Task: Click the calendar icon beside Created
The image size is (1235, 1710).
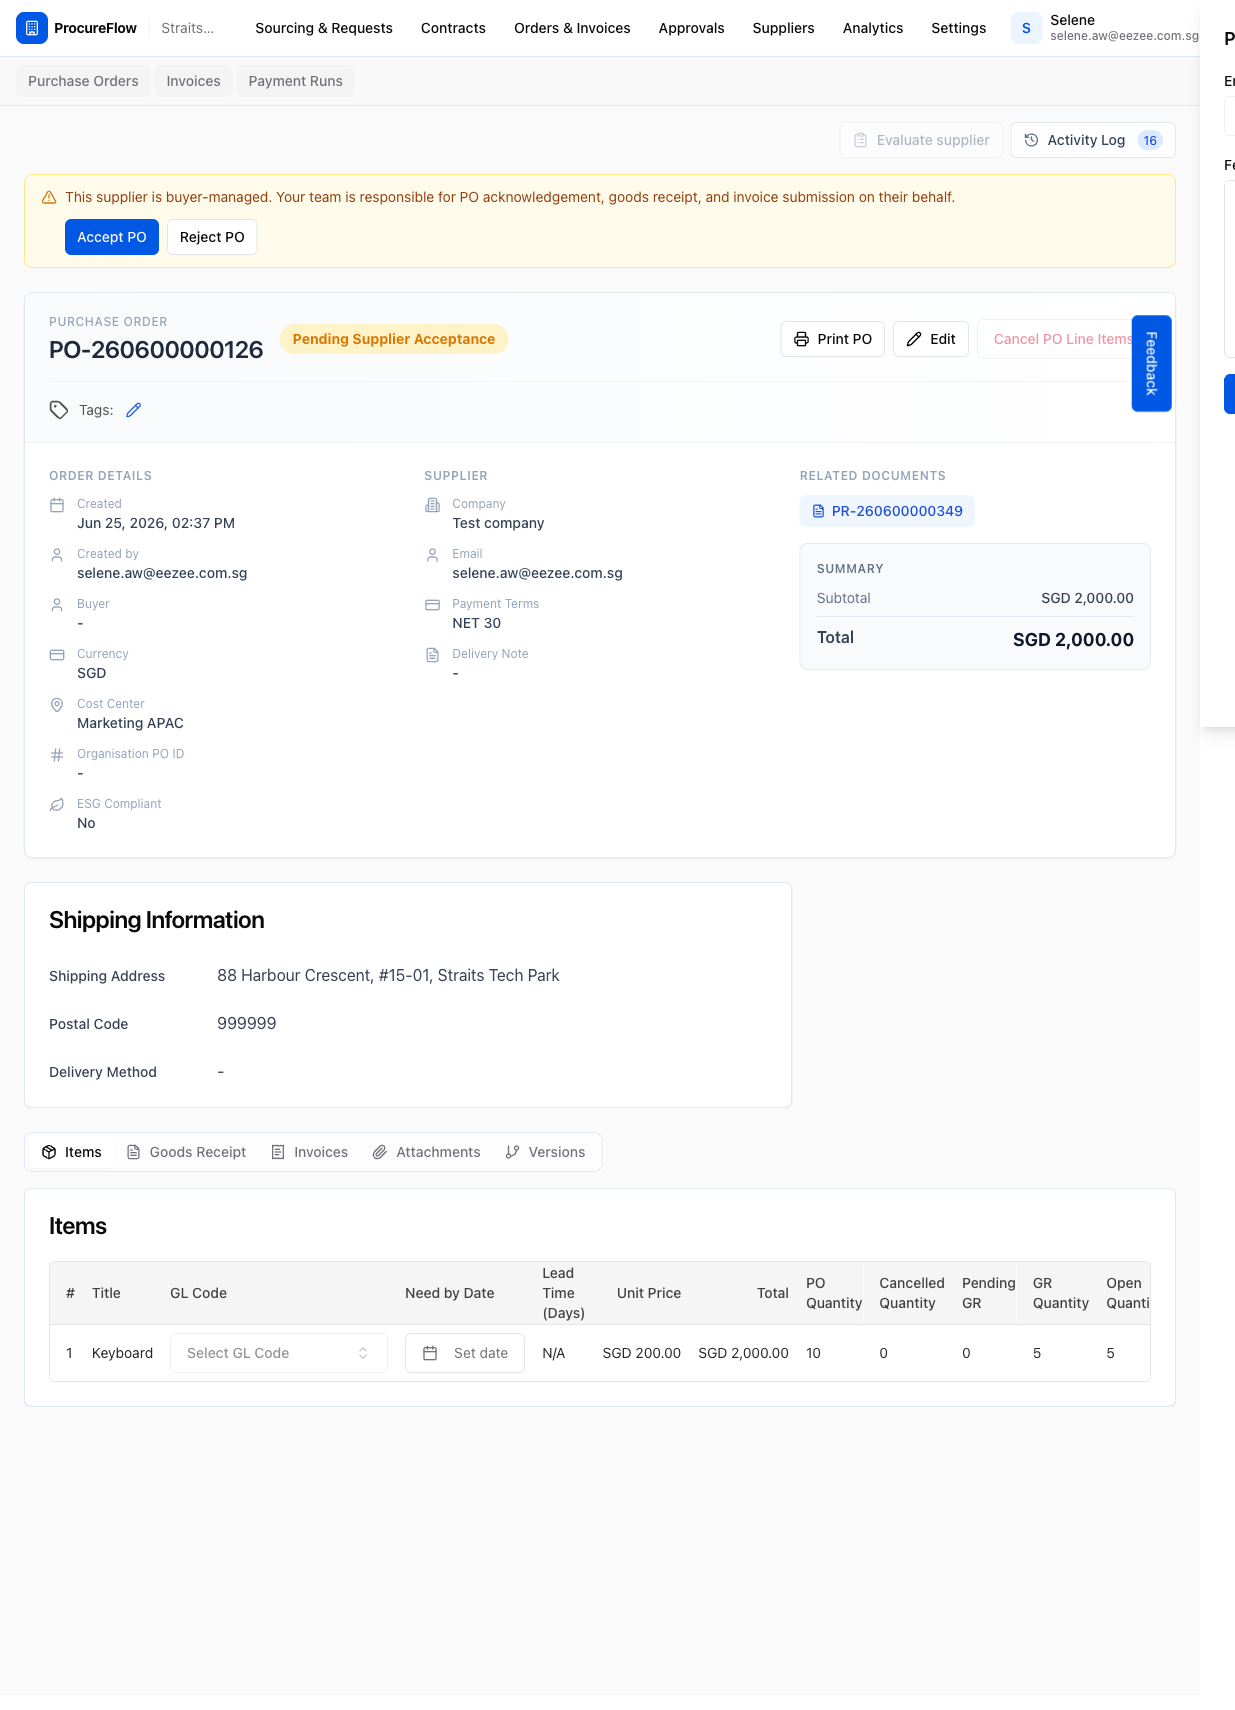Action: coord(57,505)
